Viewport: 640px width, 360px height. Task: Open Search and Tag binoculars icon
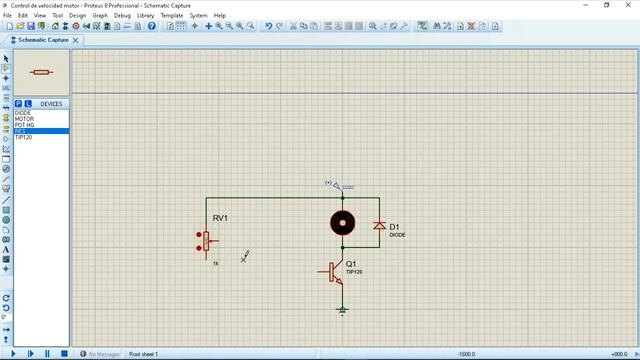coord(437,26)
